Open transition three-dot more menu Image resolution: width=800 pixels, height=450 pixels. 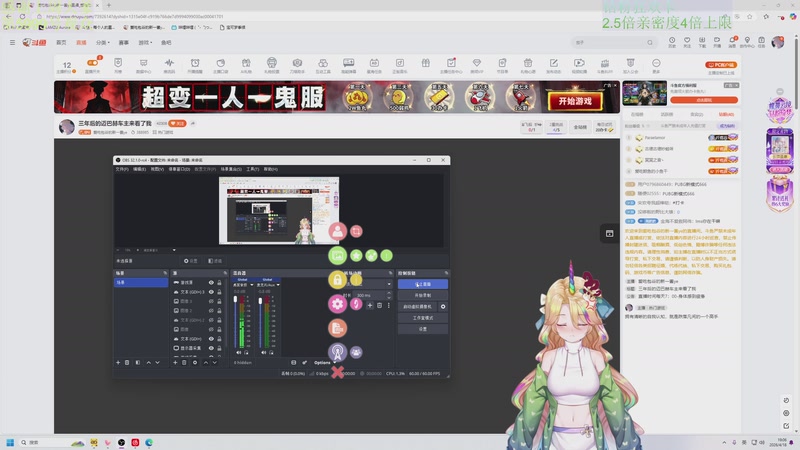pyautogui.click(x=389, y=306)
